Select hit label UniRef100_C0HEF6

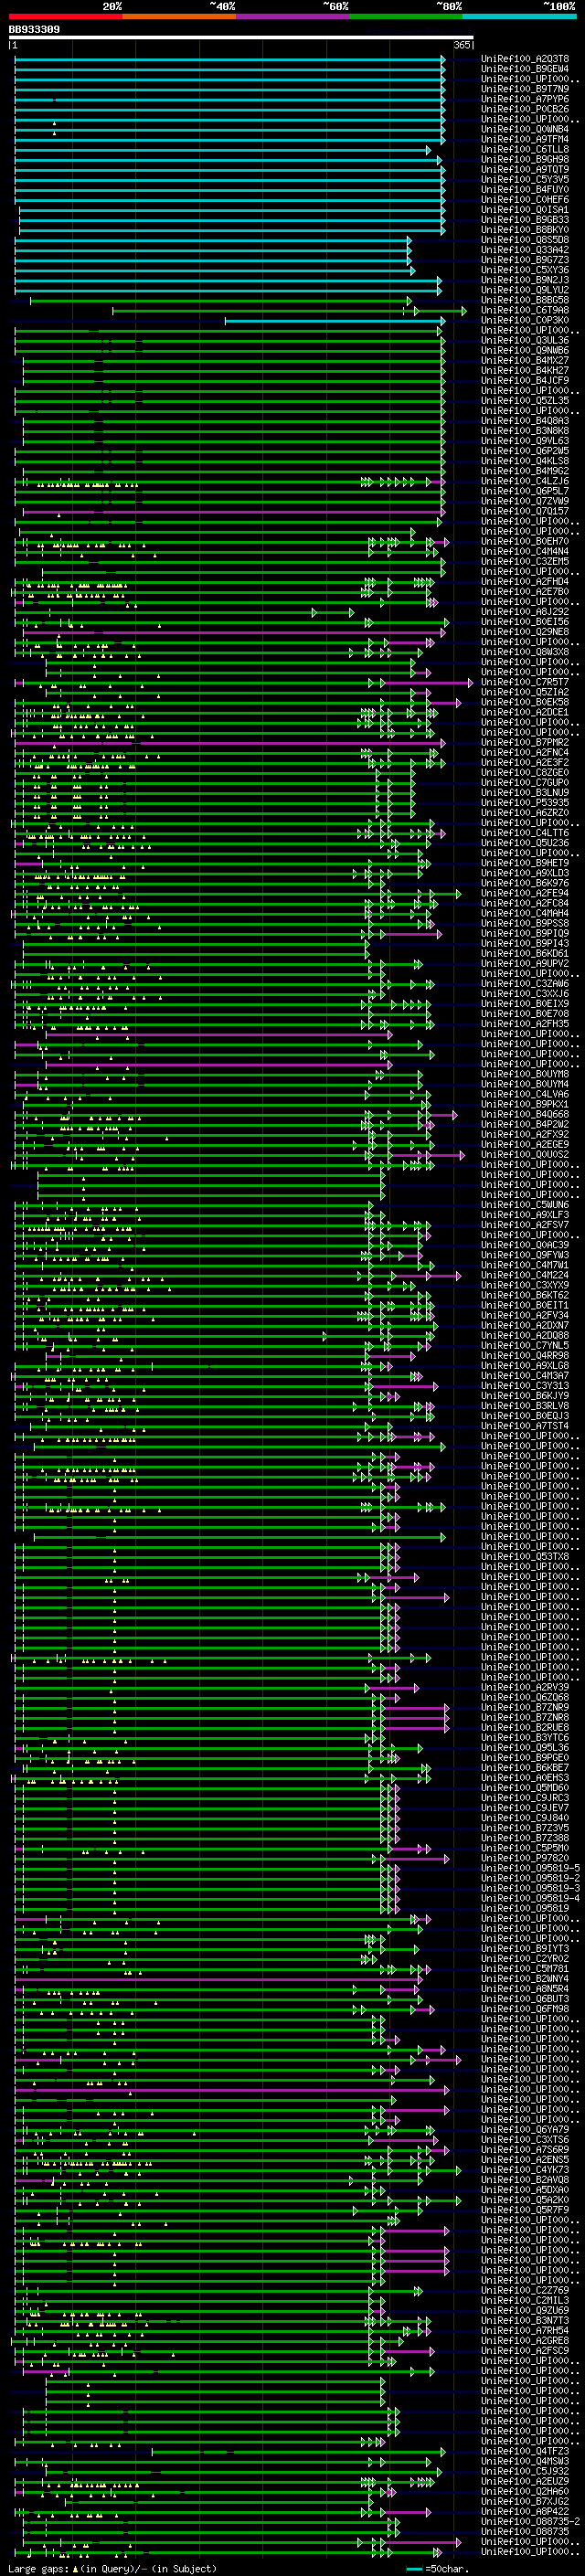click(x=525, y=199)
